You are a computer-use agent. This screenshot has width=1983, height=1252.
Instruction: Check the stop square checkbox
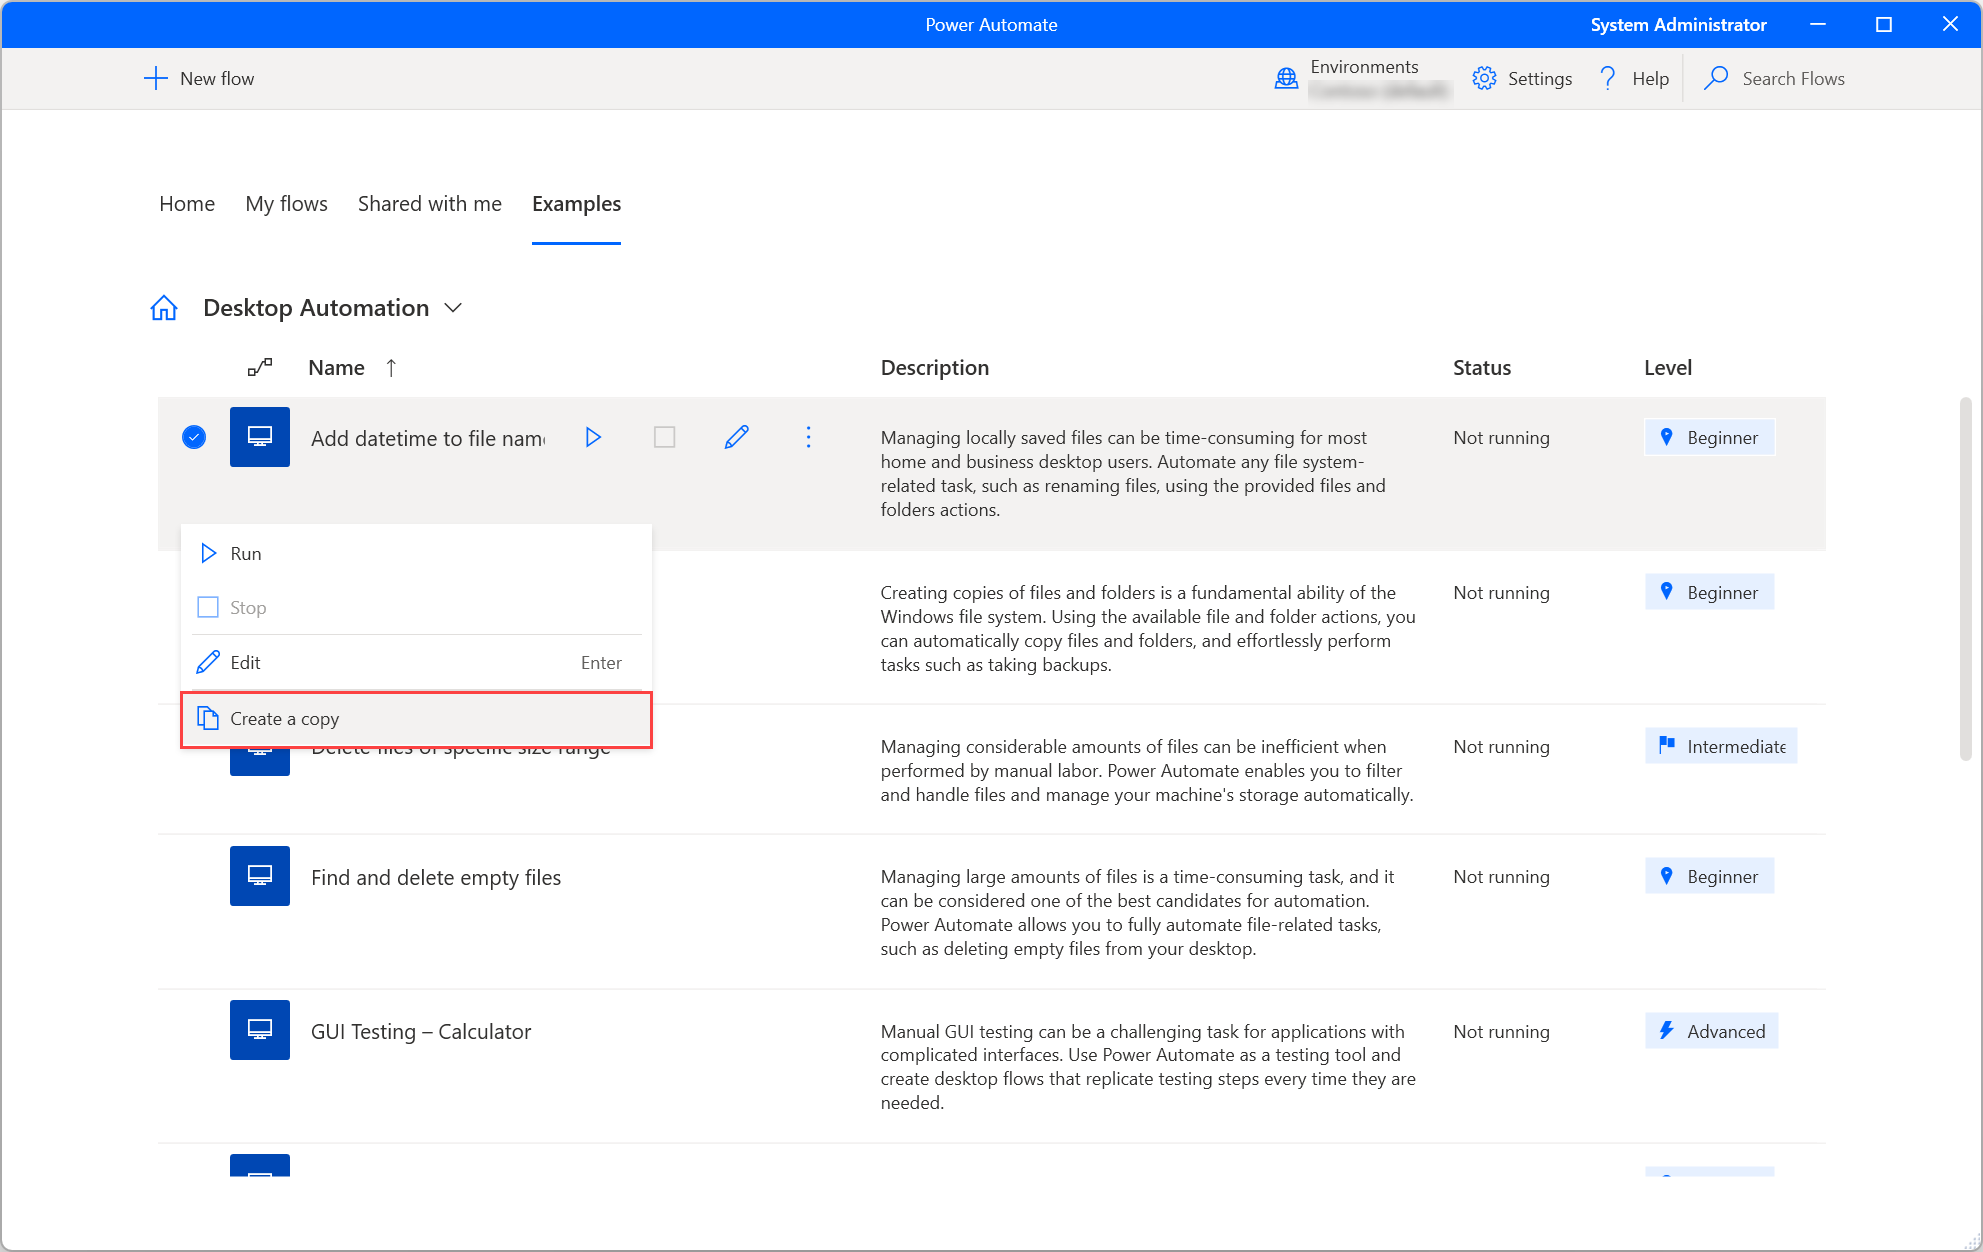click(206, 606)
